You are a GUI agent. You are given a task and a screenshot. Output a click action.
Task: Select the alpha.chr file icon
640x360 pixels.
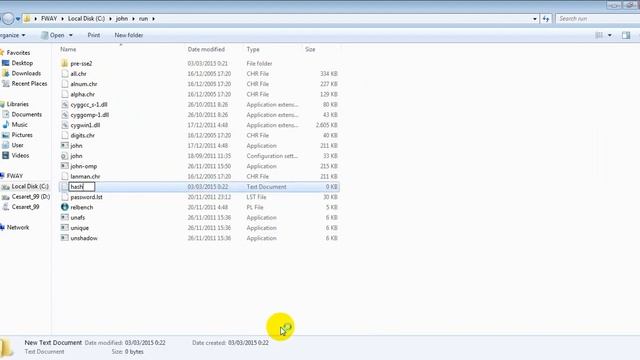click(x=64, y=94)
